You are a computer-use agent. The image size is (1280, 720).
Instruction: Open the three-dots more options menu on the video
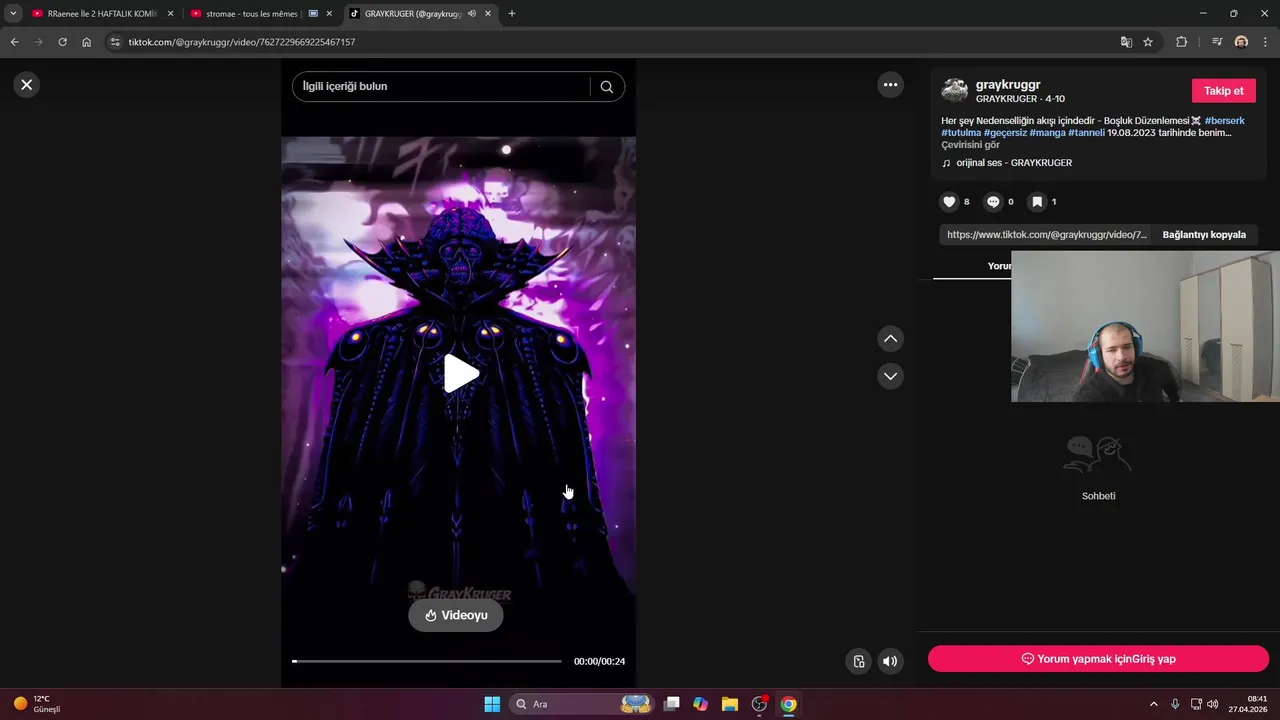point(890,85)
